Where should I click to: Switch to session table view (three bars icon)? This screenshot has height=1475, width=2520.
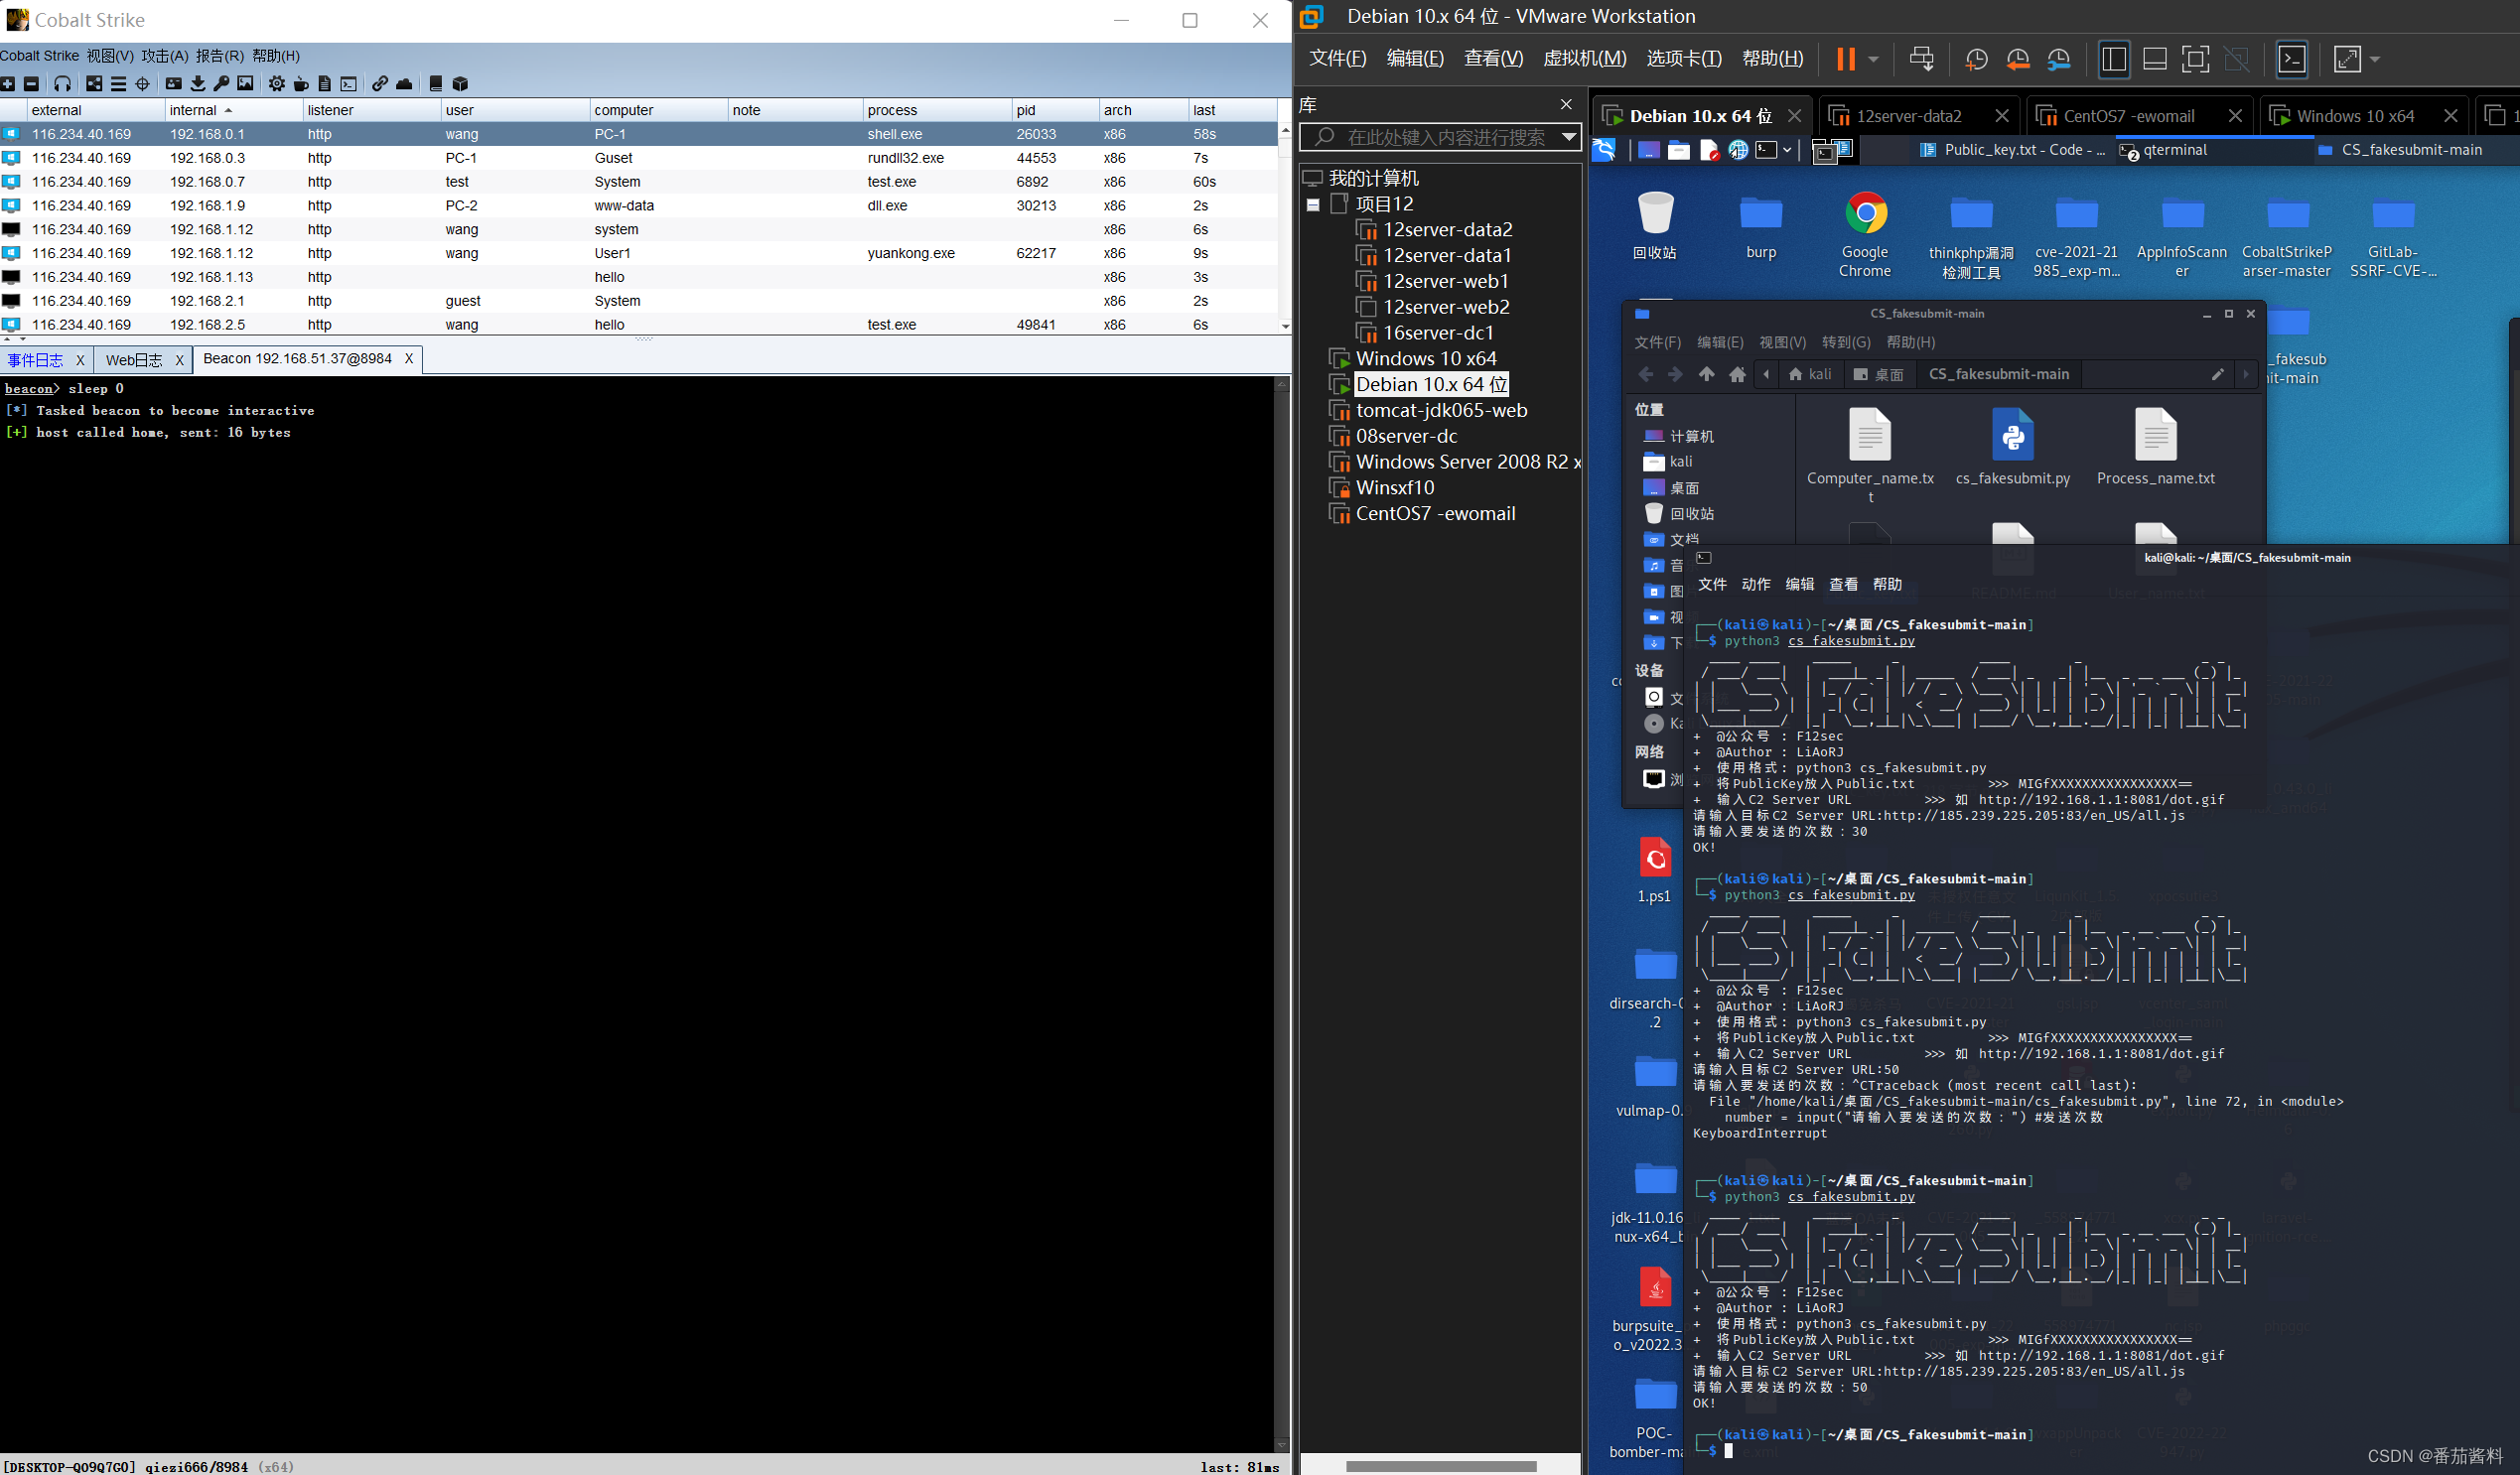point(118,84)
